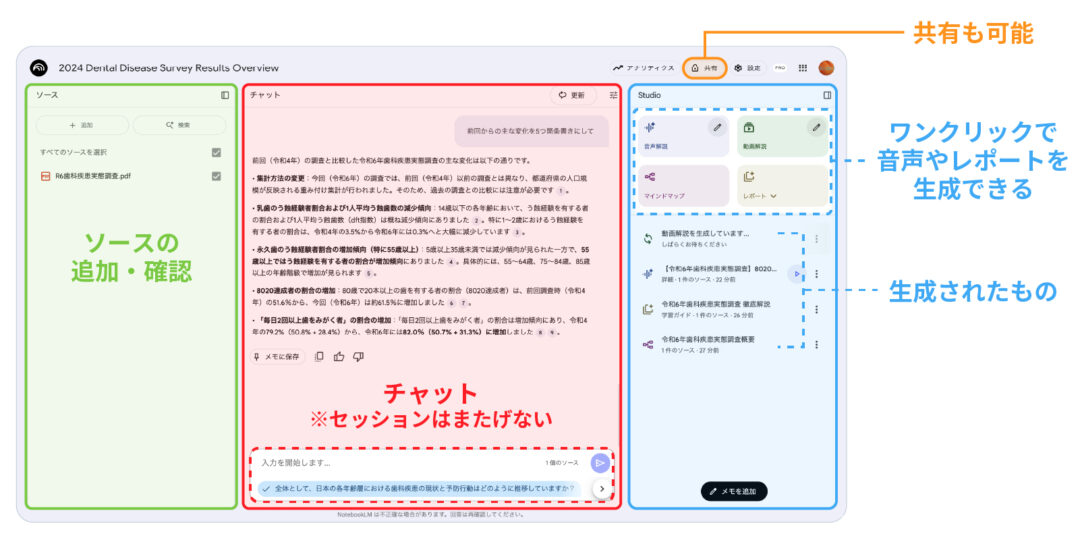Viewport: 1080px width, 534px height.
Task: Send the chat message with arrow button
Action: [599, 462]
